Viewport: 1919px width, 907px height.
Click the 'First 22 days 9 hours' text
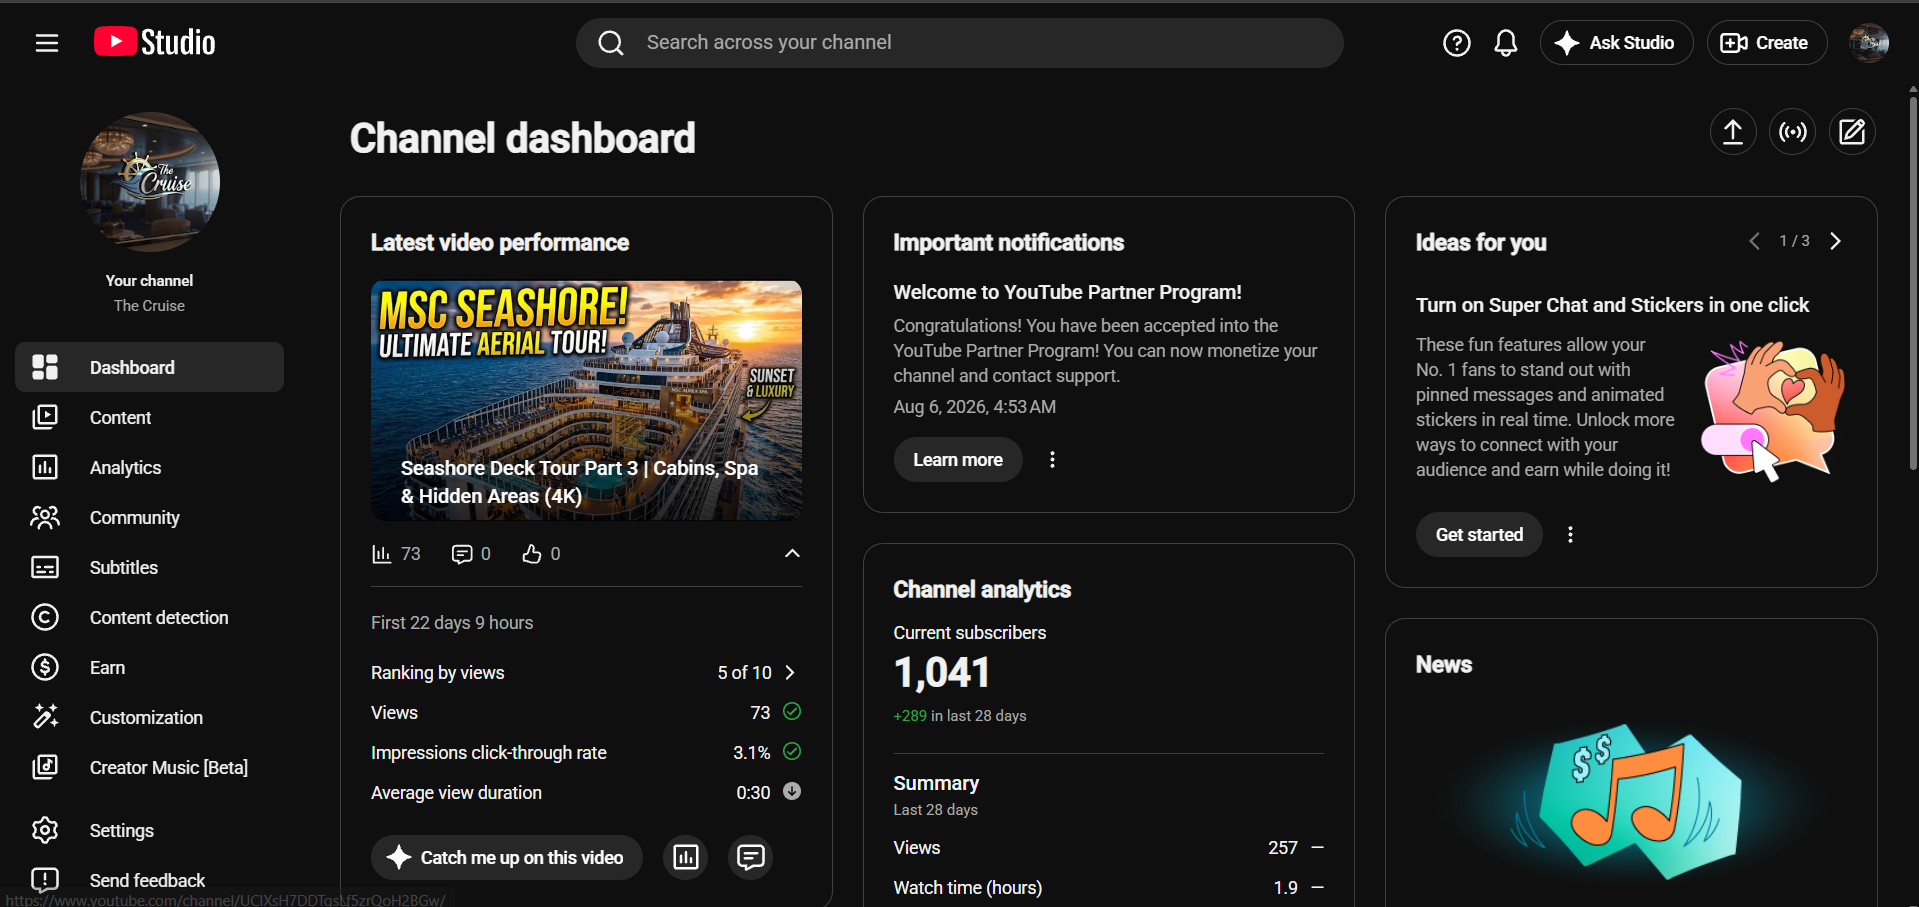click(452, 623)
